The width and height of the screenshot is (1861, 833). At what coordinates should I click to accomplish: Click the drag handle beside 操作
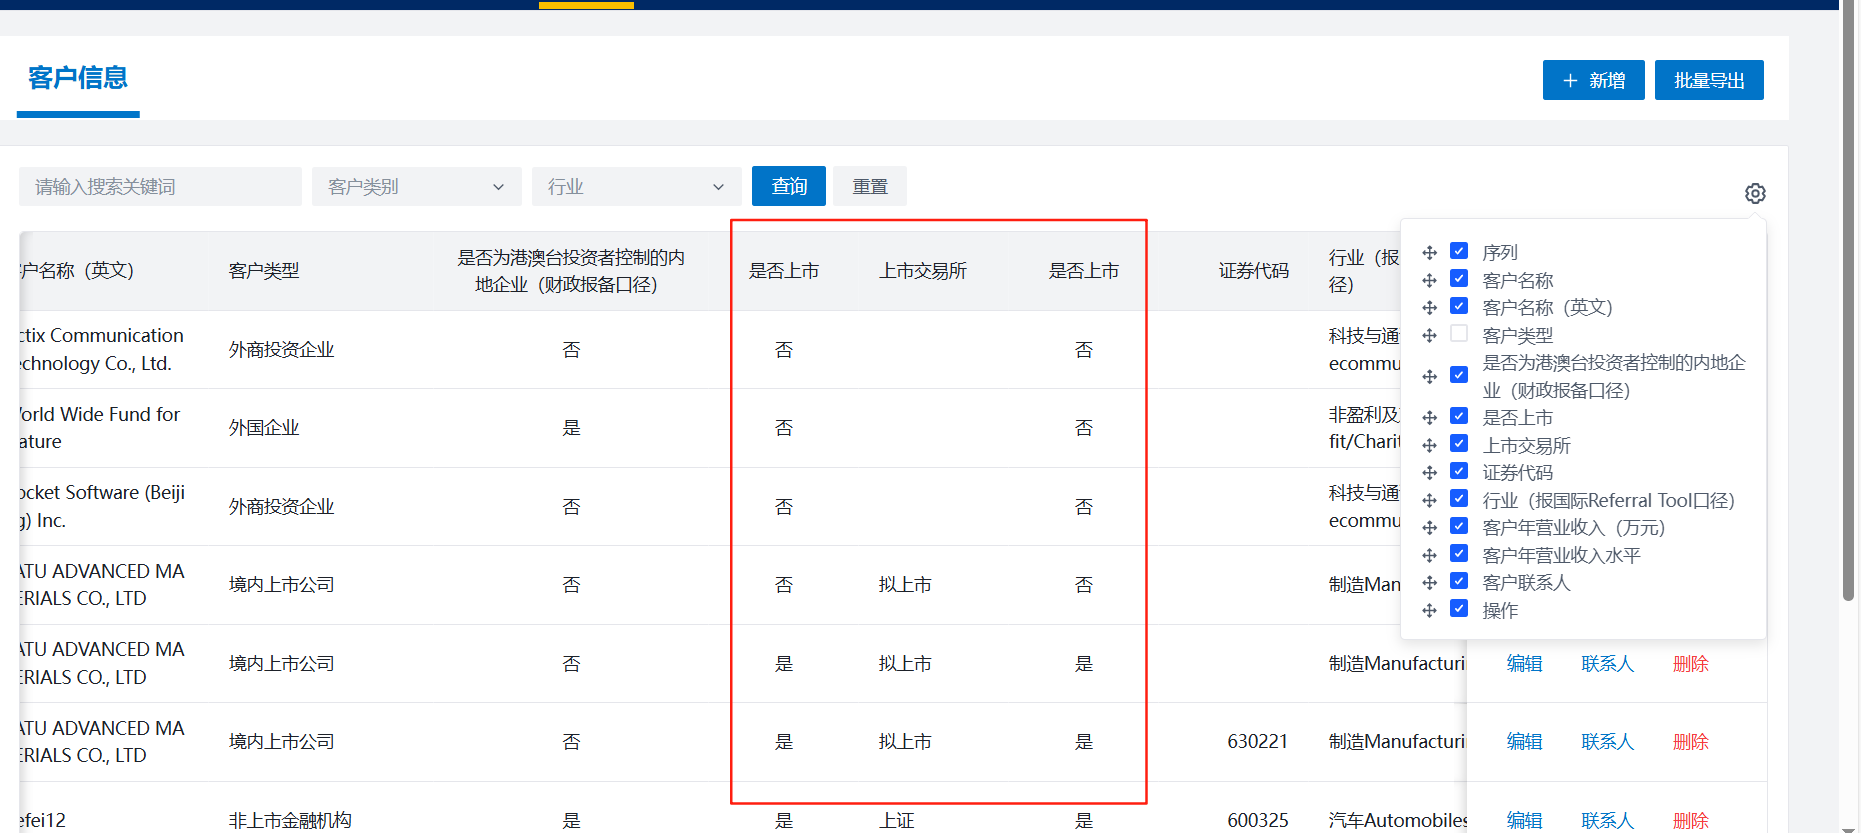pyautogui.click(x=1429, y=610)
